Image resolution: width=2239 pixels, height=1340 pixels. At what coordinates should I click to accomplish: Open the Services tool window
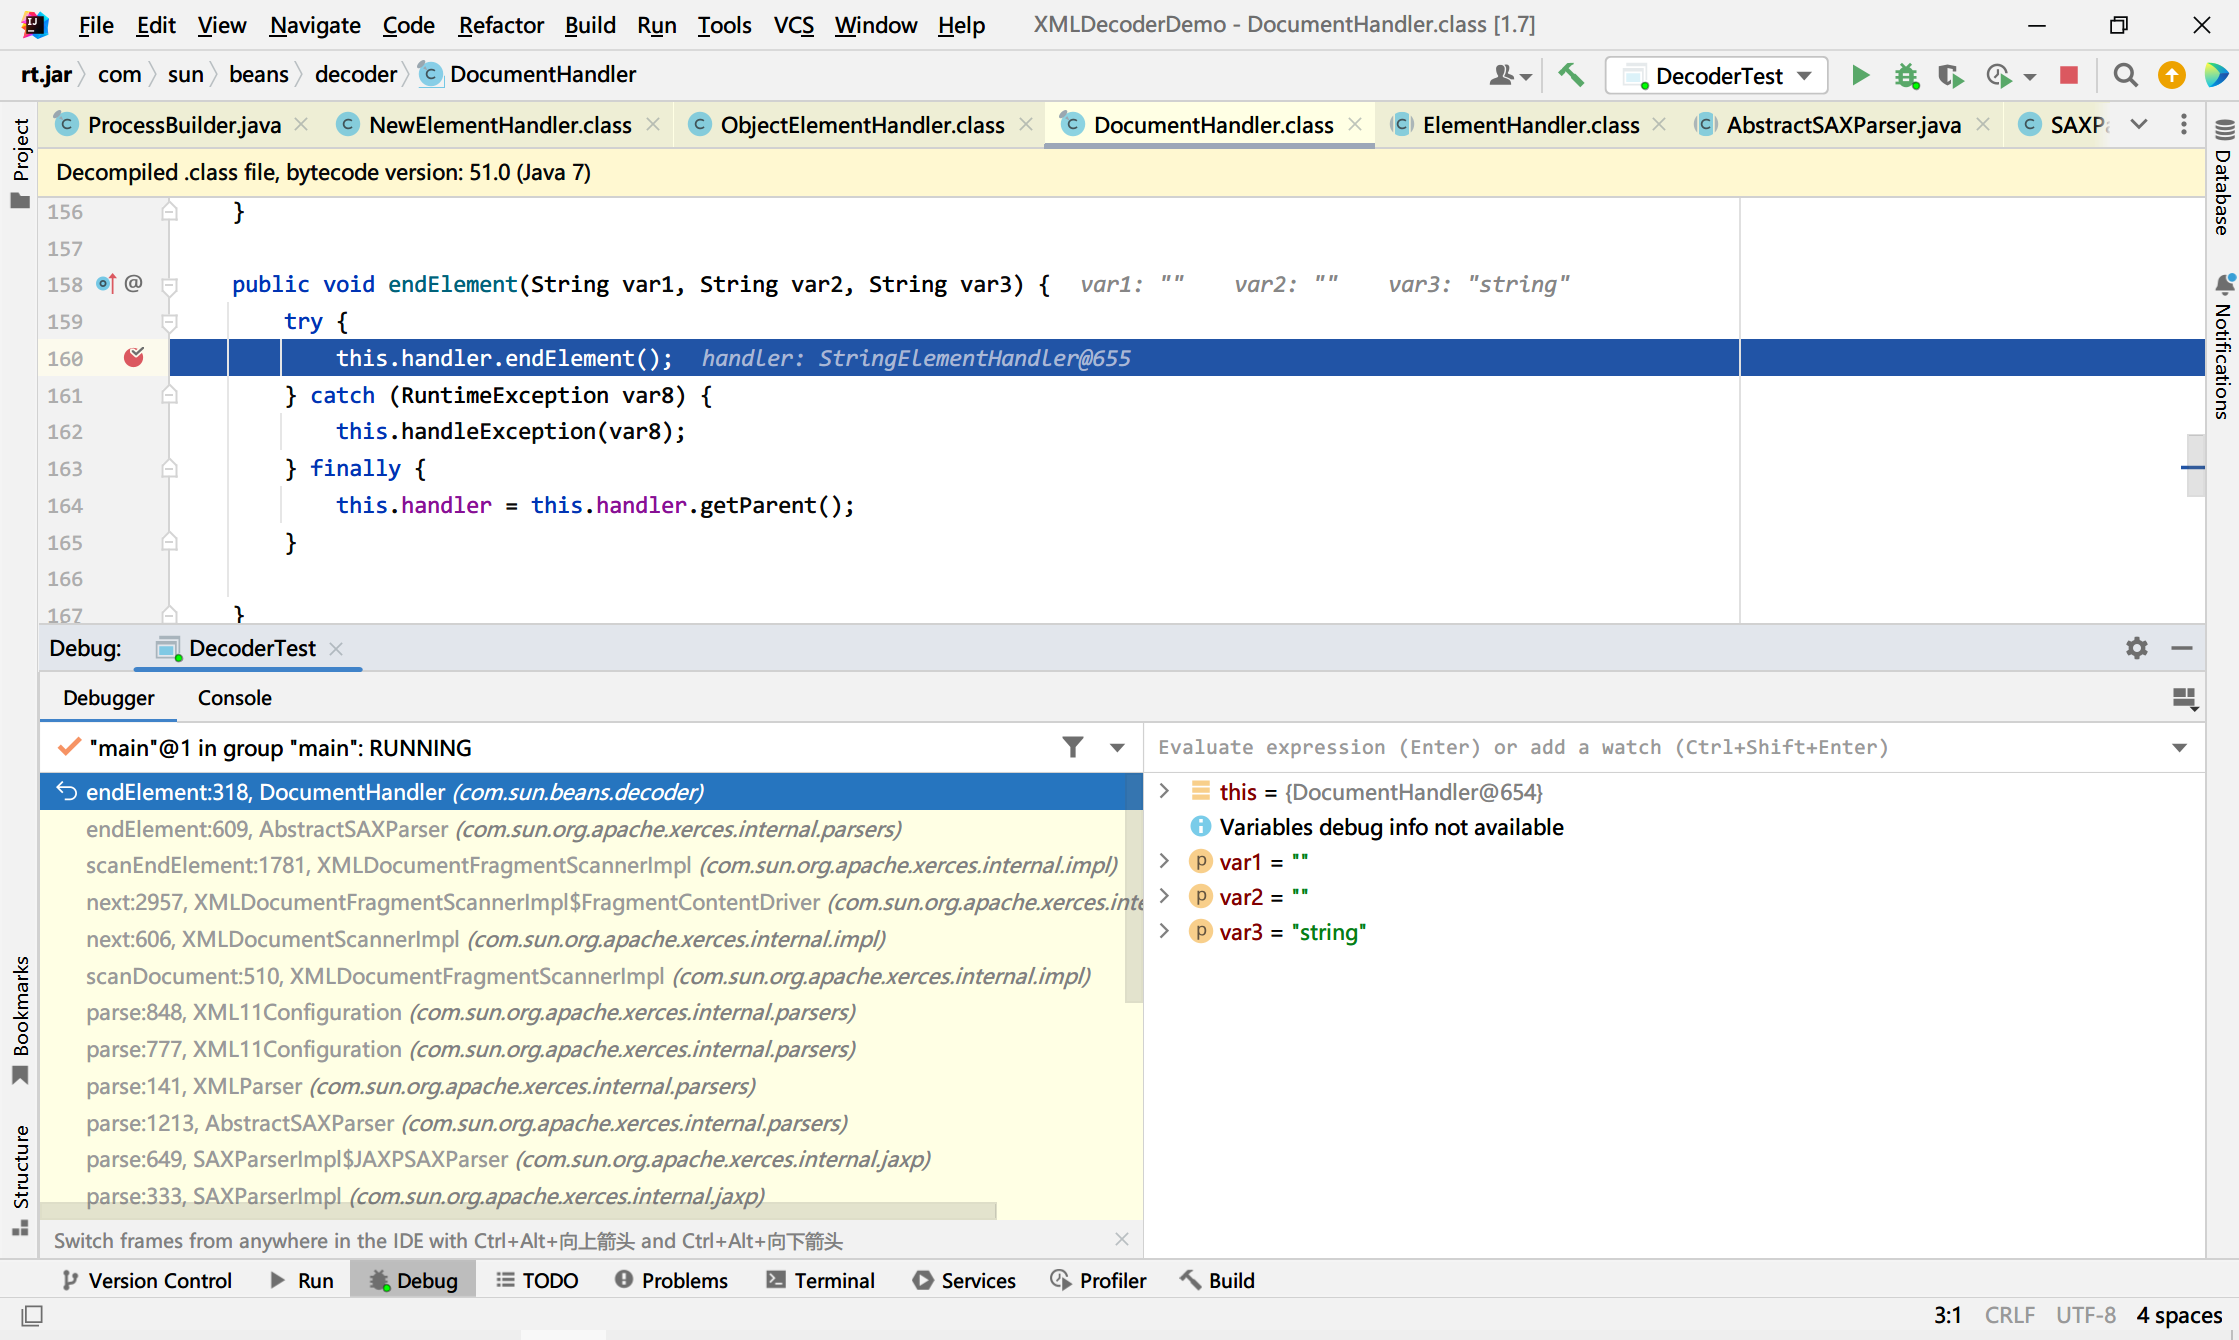pos(964,1280)
